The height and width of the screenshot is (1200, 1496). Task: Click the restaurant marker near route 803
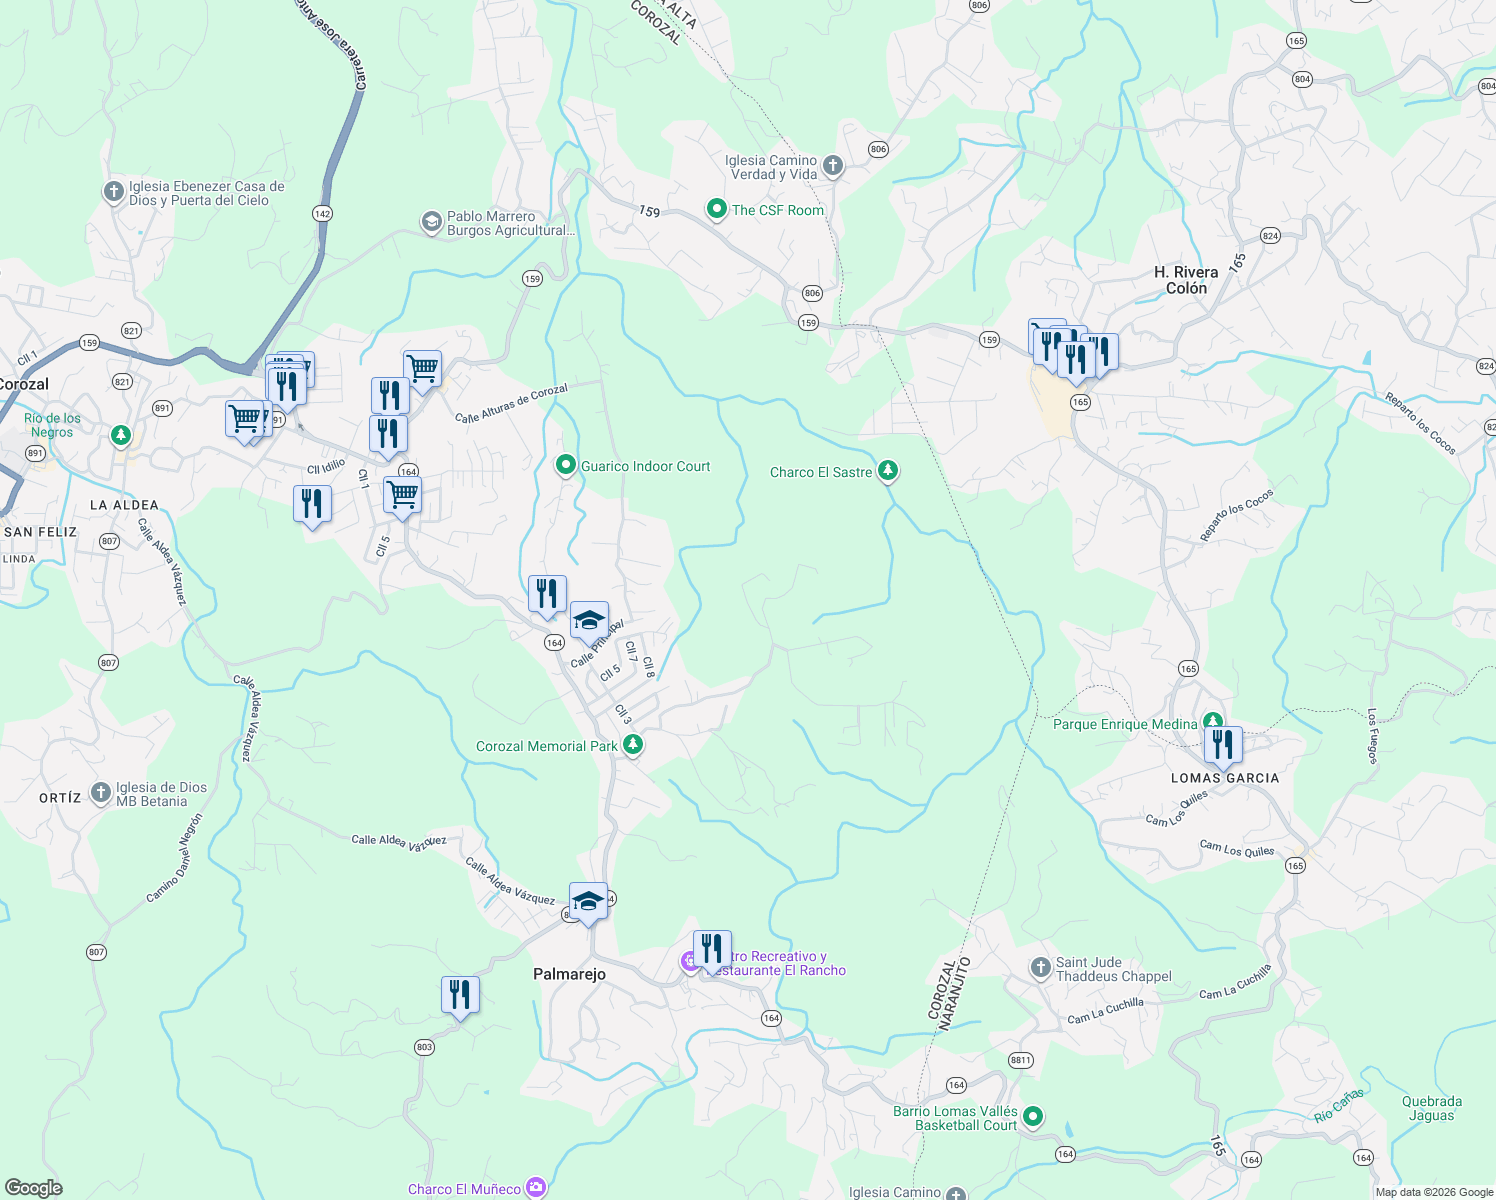[460, 997]
